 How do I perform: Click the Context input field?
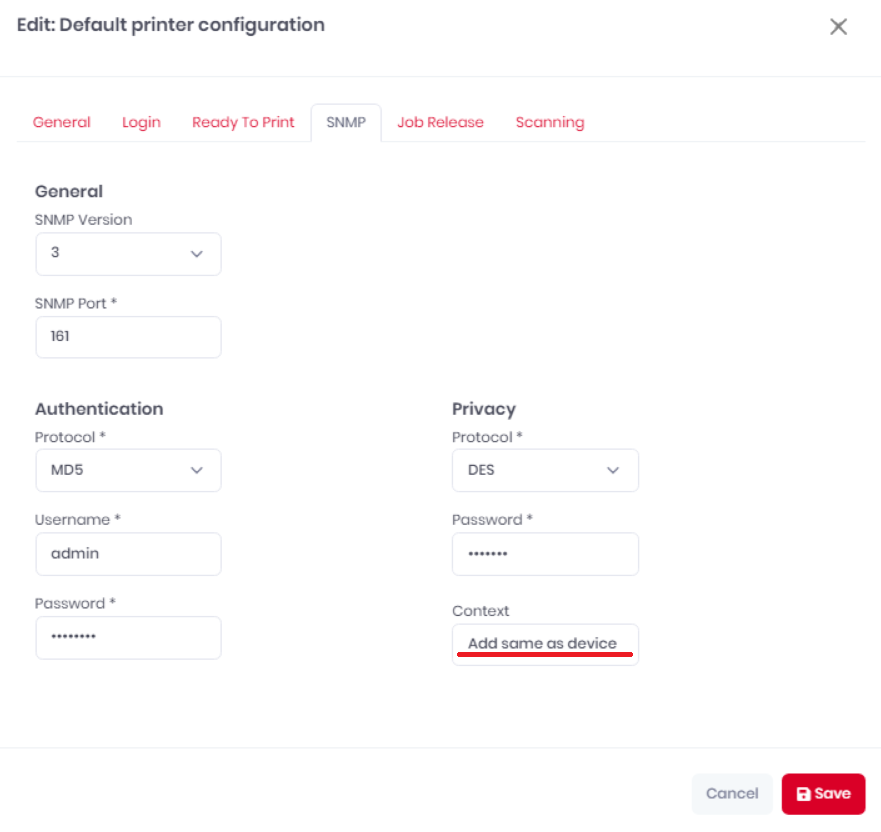point(545,644)
